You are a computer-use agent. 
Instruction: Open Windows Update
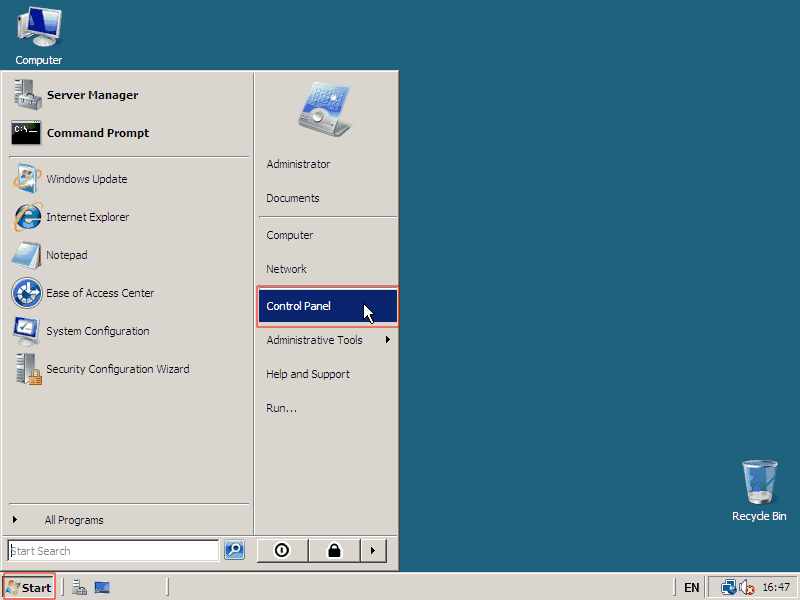pyautogui.click(x=86, y=179)
